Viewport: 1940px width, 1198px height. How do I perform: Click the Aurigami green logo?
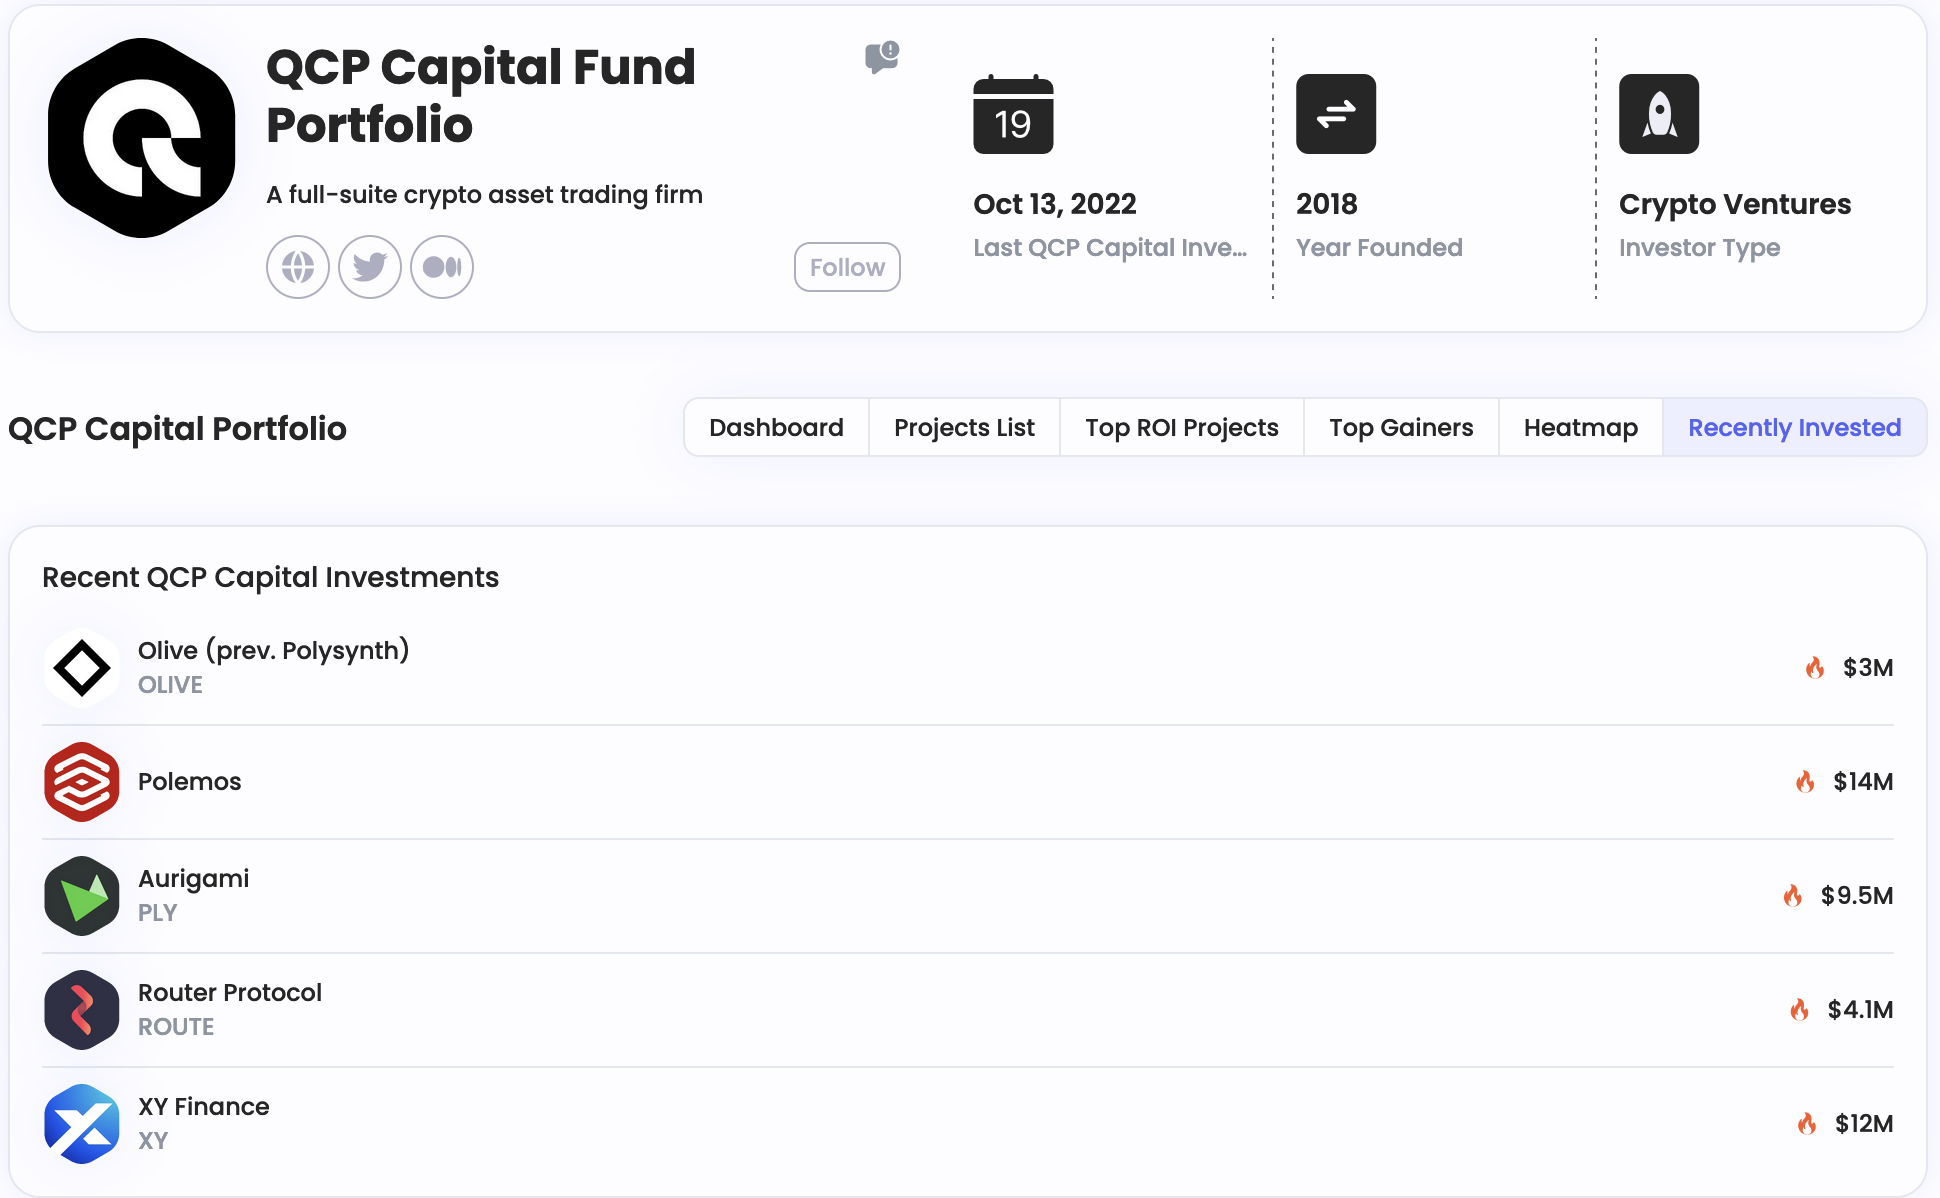click(x=82, y=896)
